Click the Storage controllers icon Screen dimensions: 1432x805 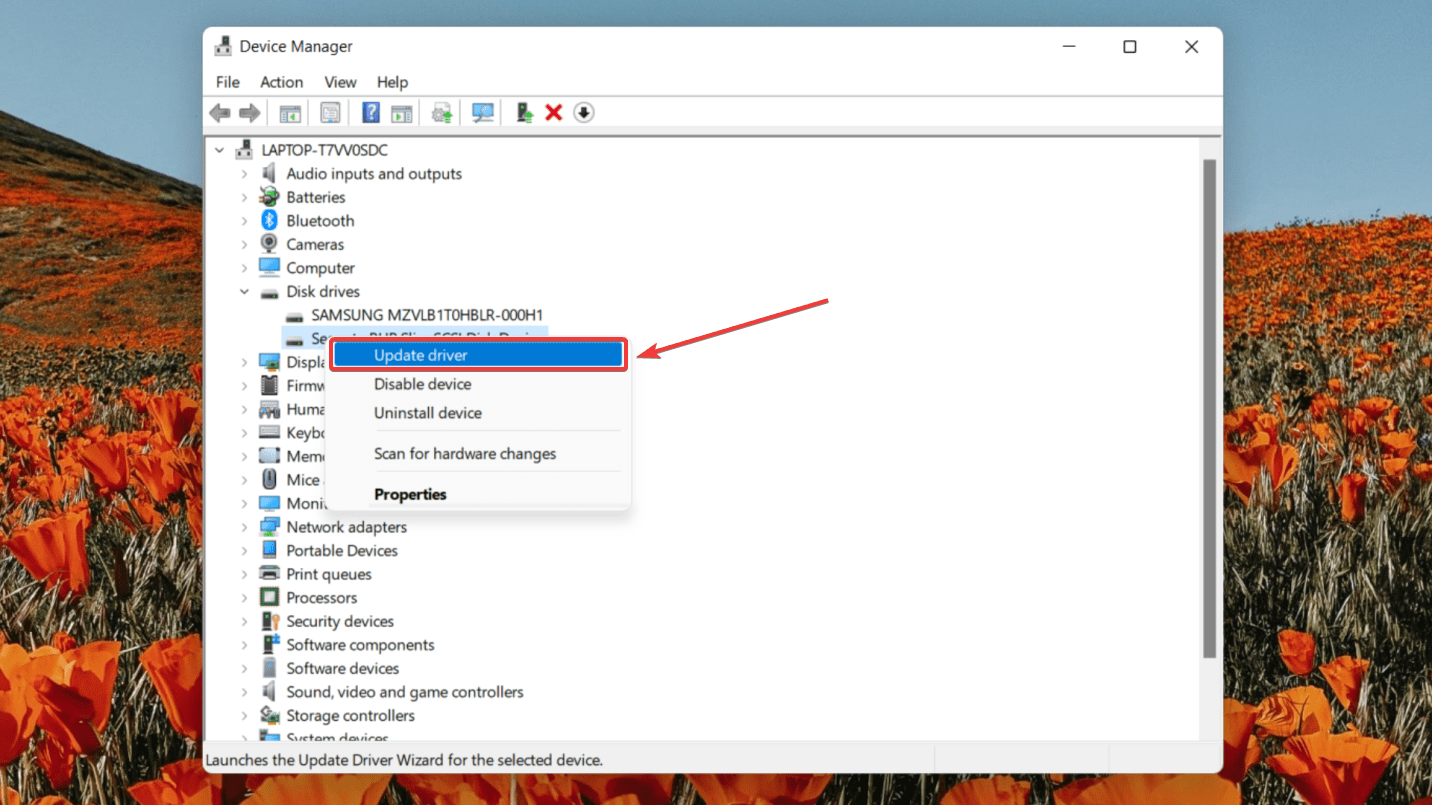[x=269, y=716]
